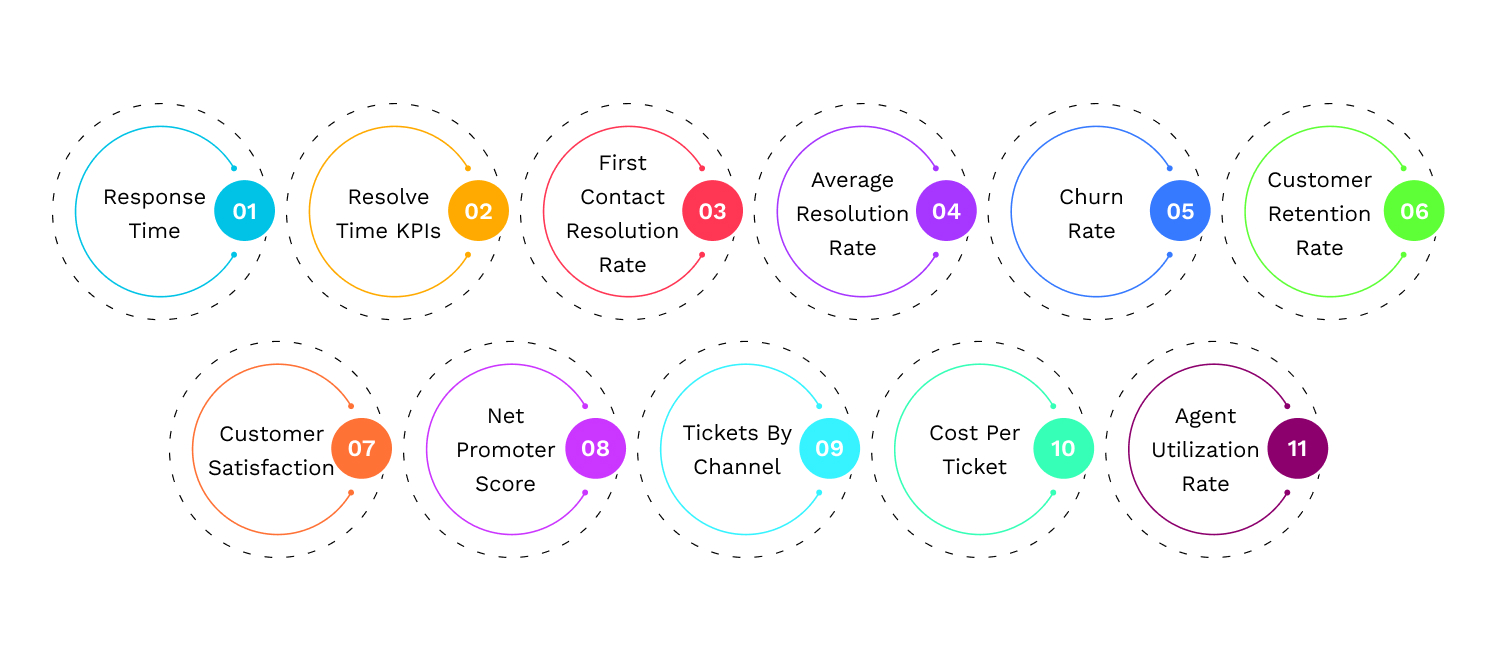This screenshot has width=1500, height=662.
Task: Click the Customer Satisfaction text
Action: point(272,451)
